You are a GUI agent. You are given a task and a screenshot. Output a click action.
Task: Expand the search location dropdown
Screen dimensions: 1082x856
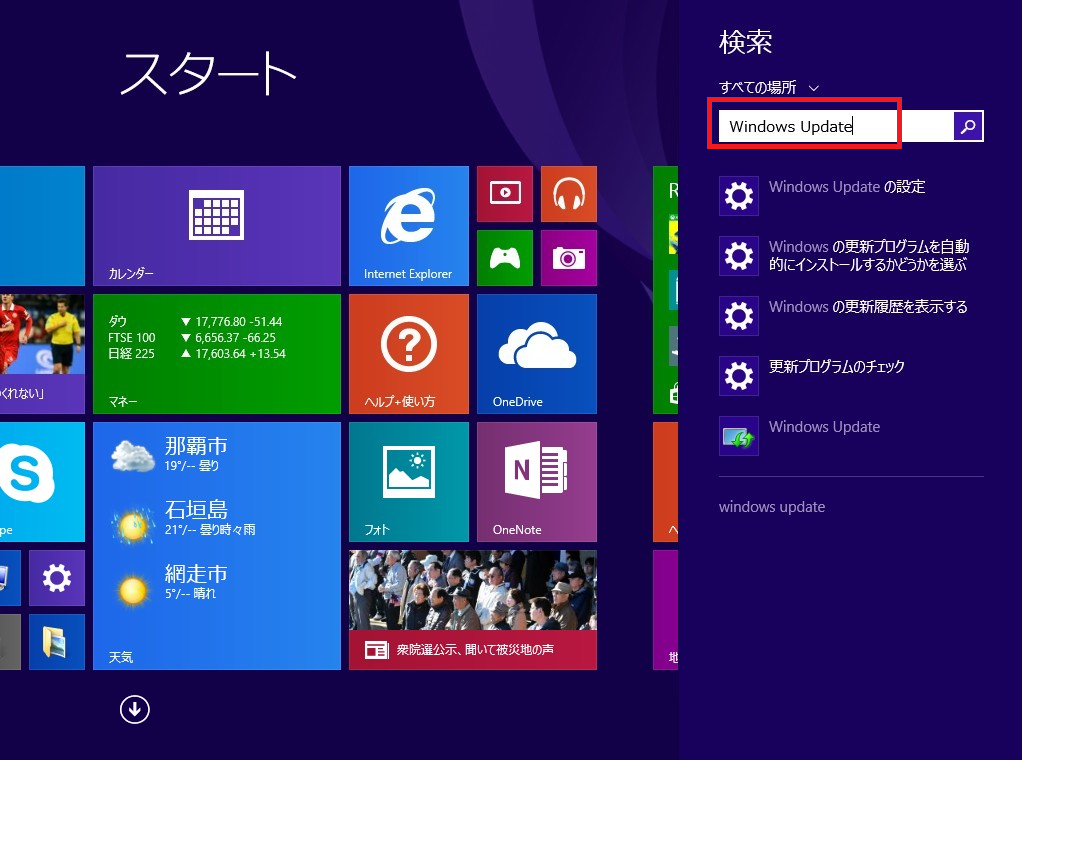(x=769, y=88)
